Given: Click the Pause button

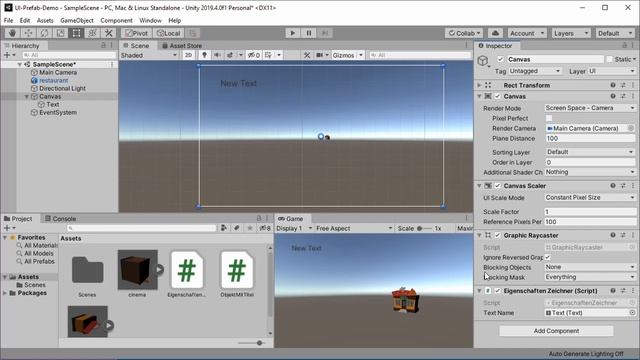Looking at the screenshot, I should click(x=309, y=33).
